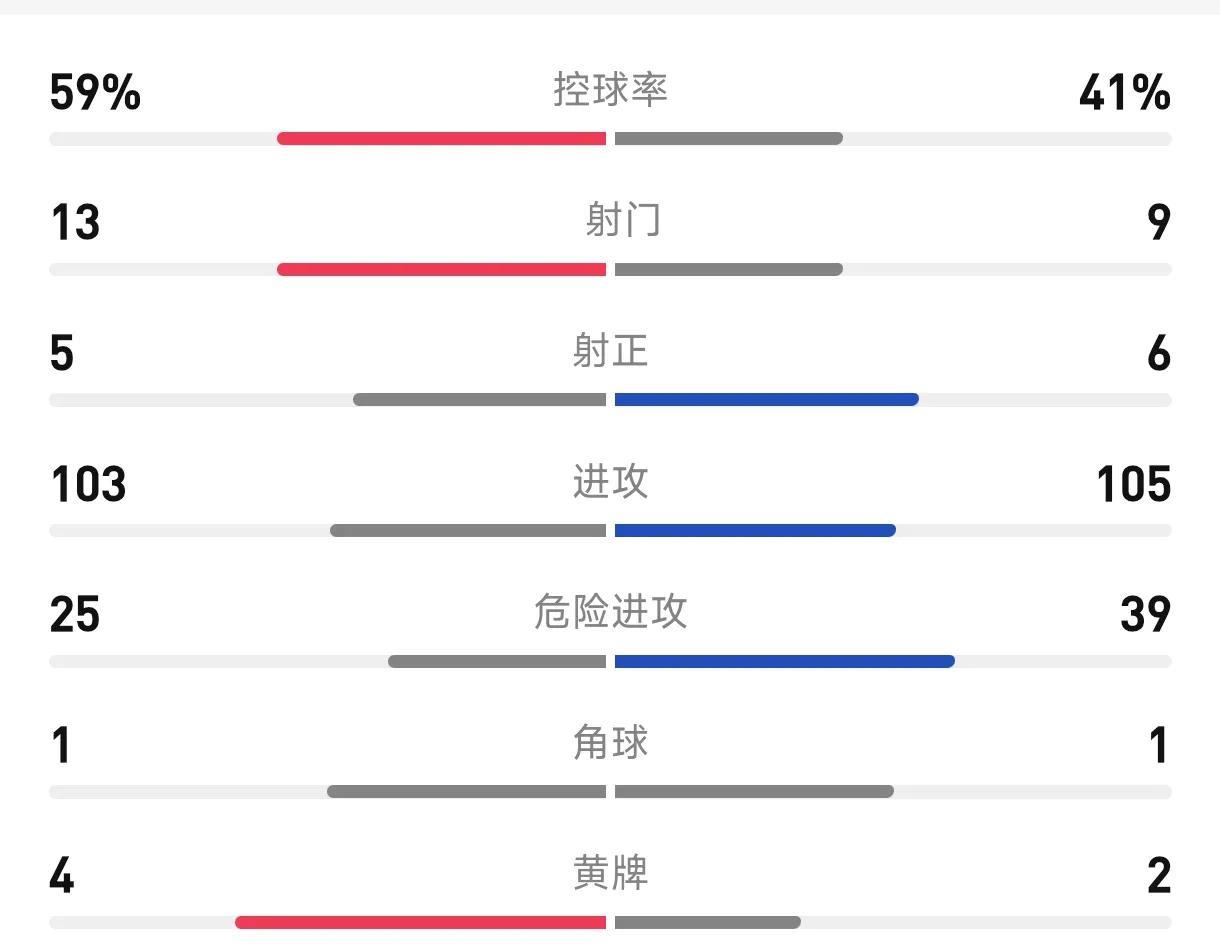This screenshot has height=946, width=1220.
Task: Click the 39 dangerous attacks number
Action: pyautogui.click(x=1145, y=614)
